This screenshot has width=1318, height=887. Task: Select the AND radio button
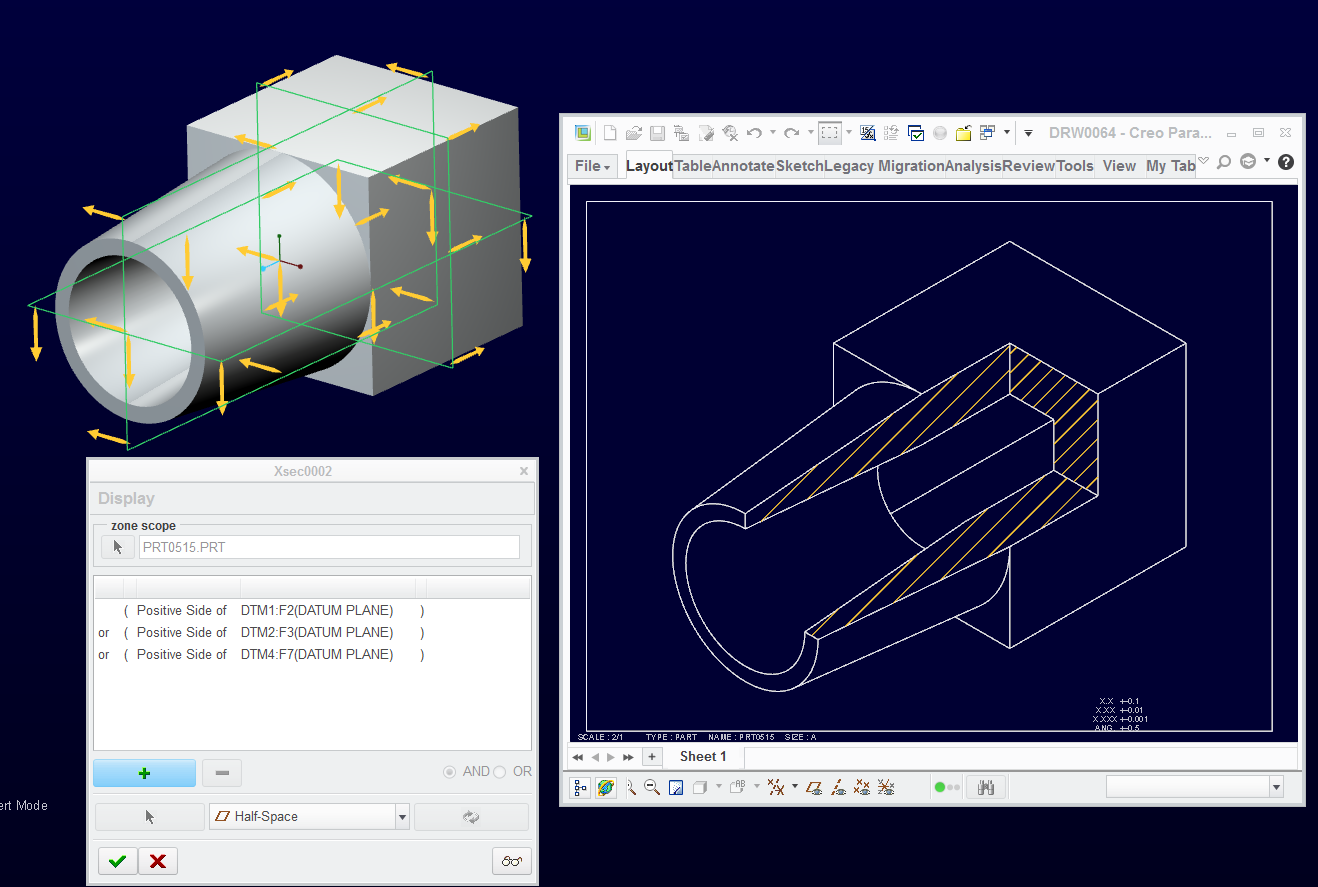coord(449,772)
